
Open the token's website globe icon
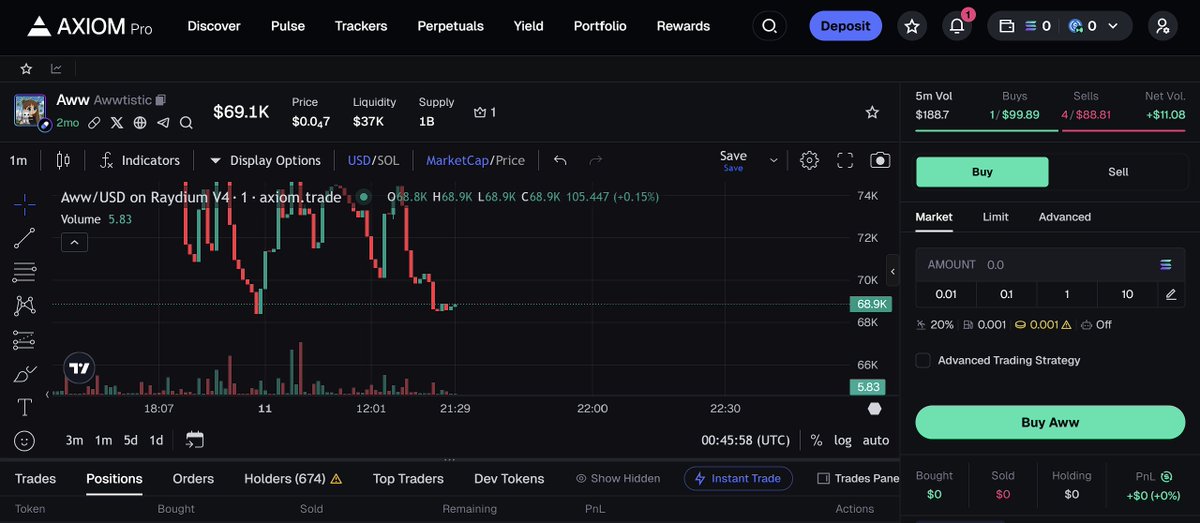(x=140, y=122)
